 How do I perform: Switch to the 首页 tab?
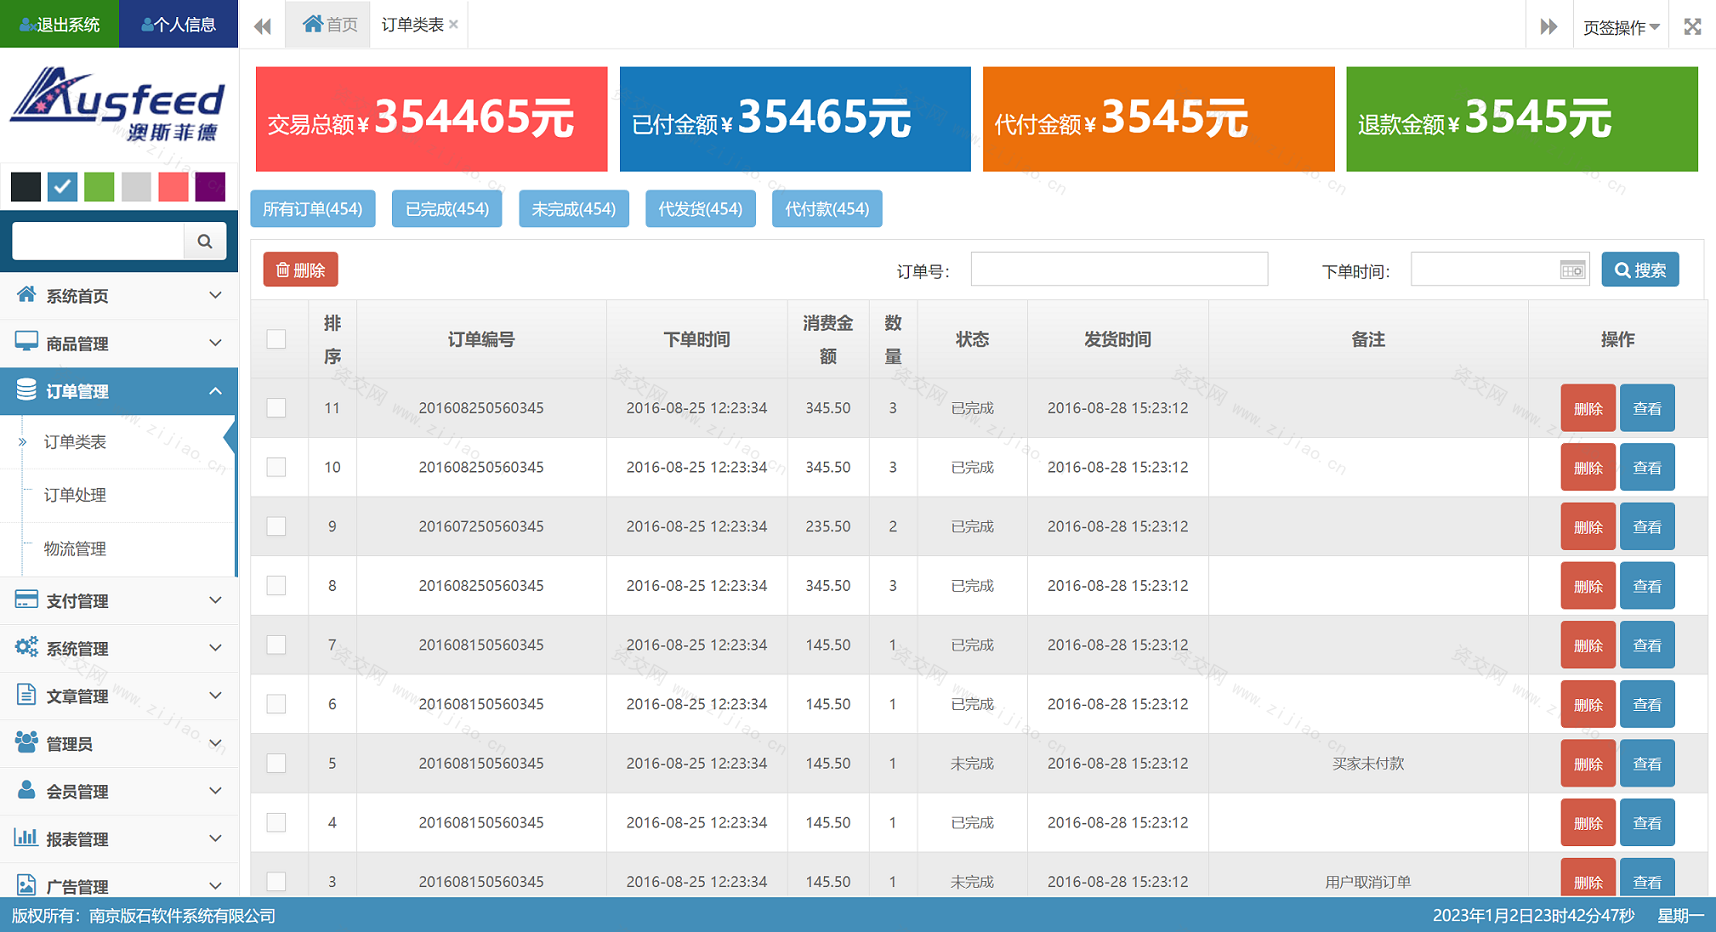click(329, 25)
